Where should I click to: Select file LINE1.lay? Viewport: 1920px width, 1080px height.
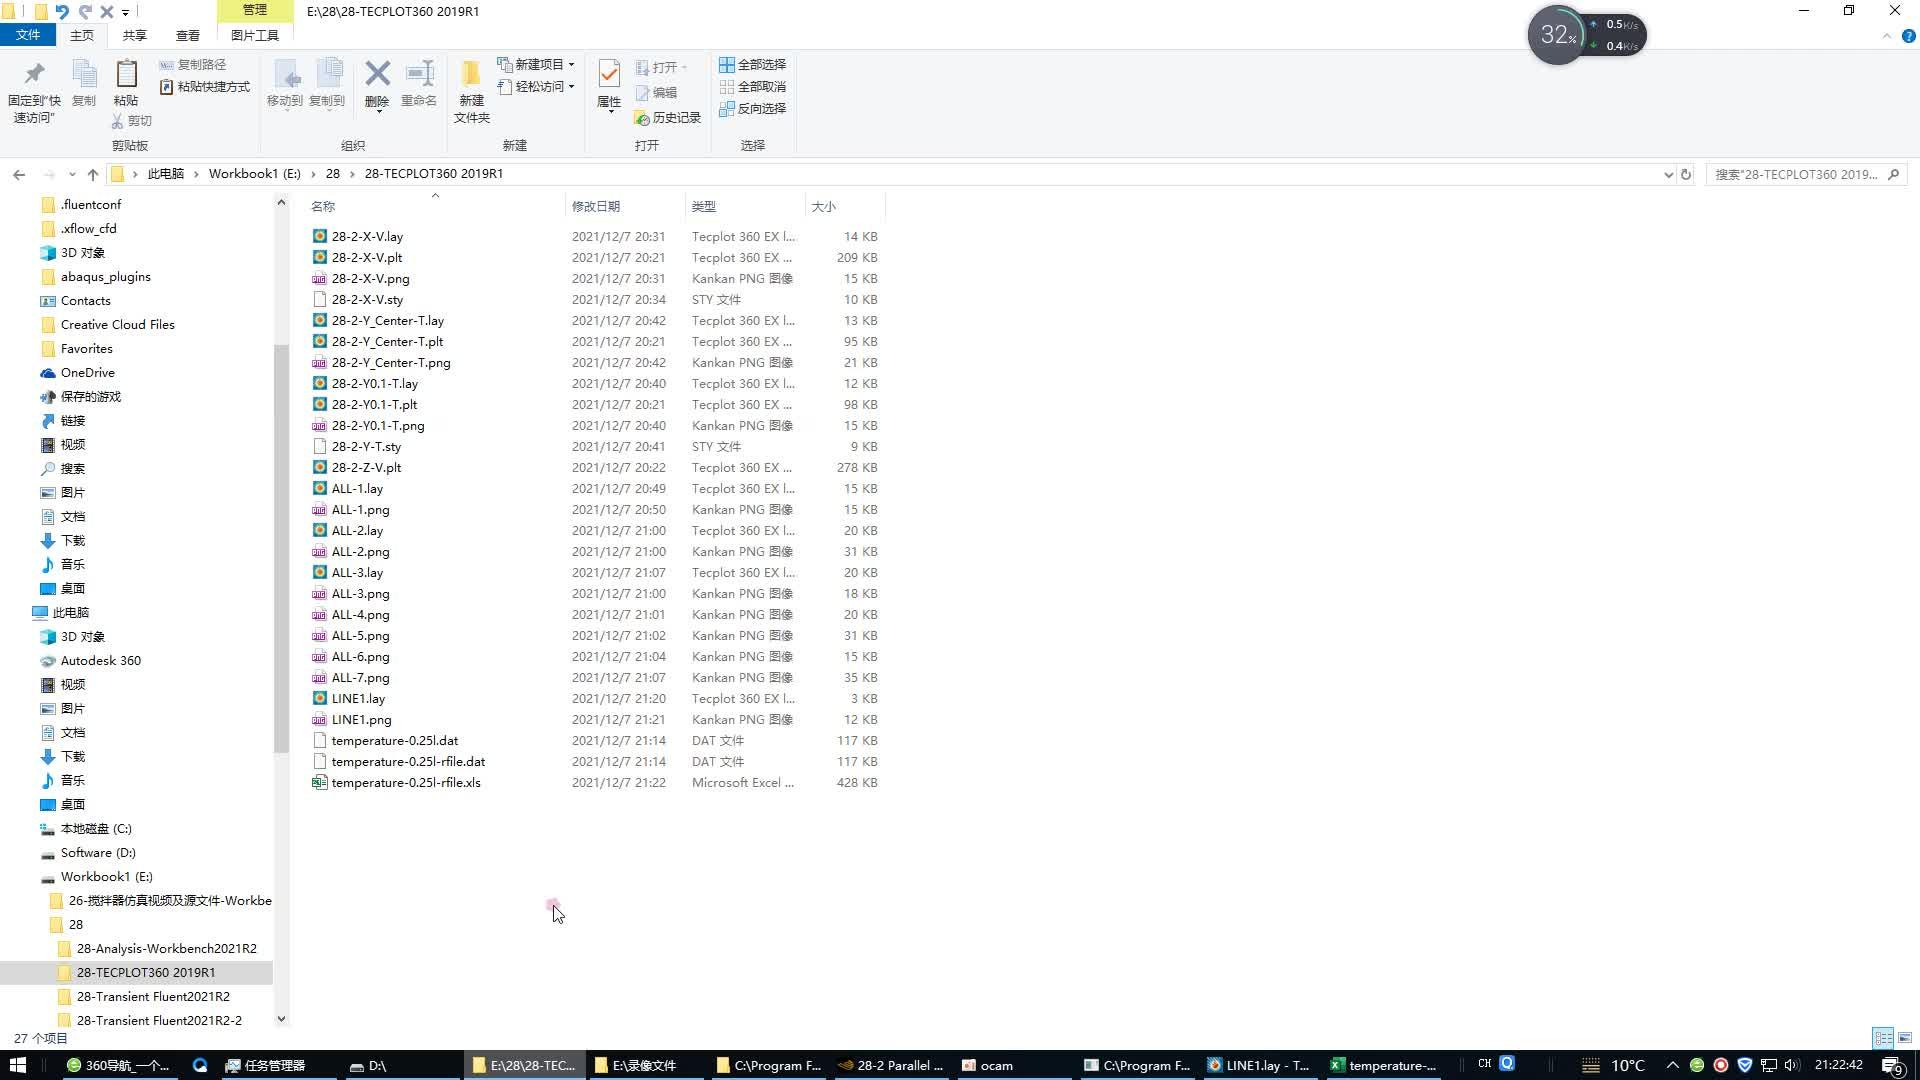(x=358, y=699)
